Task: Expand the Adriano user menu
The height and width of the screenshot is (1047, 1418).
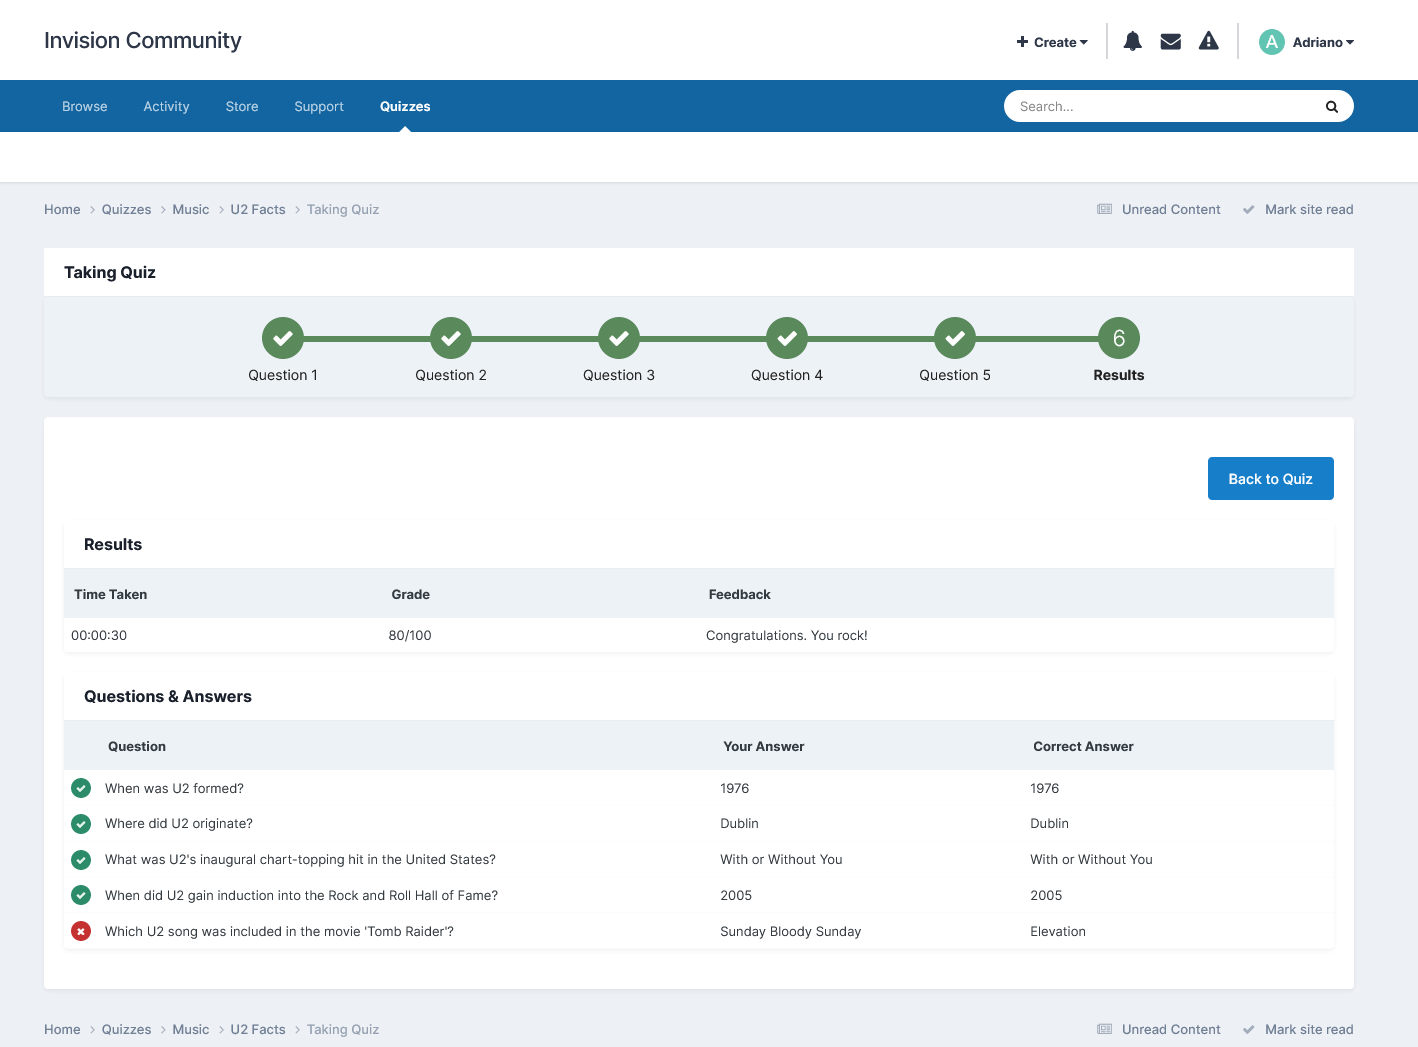Action: [x=1323, y=42]
